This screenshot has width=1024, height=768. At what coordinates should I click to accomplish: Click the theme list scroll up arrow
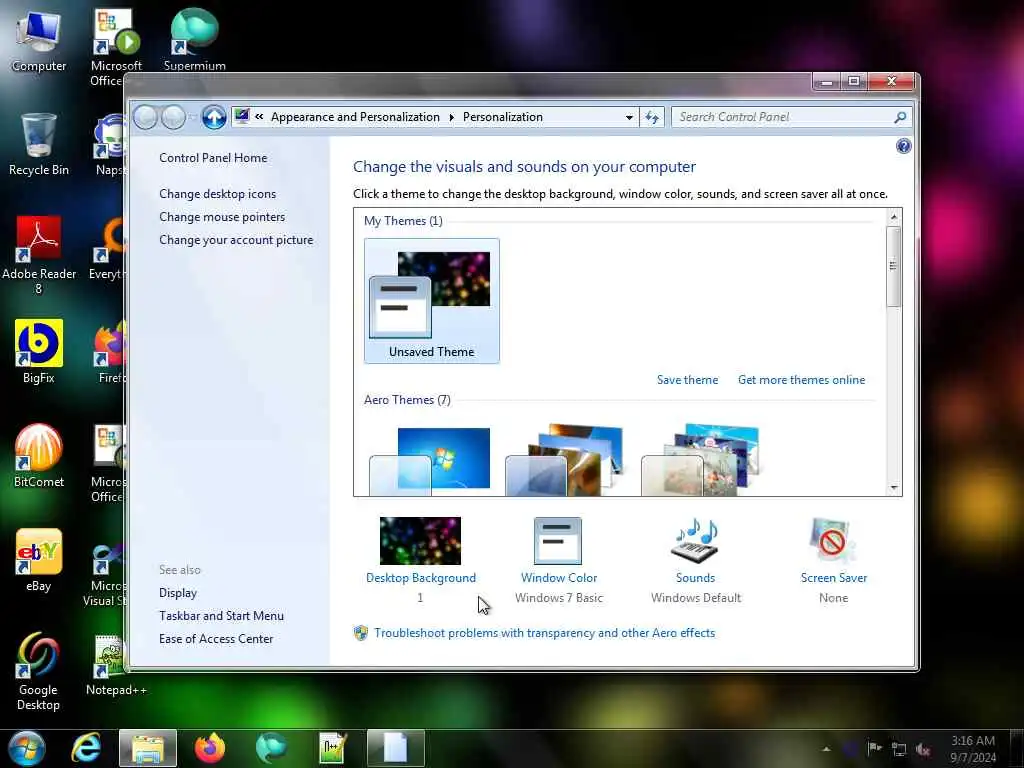click(x=894, y=217)
